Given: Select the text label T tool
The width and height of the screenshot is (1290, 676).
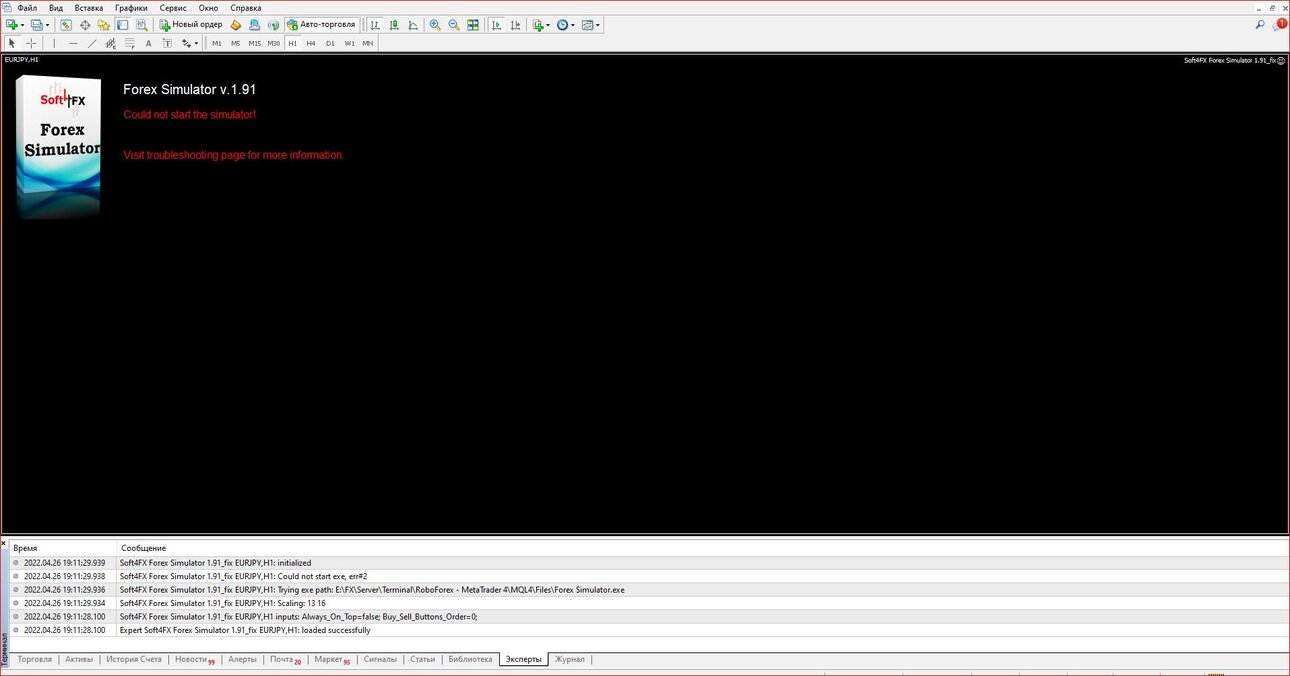Looking at the screenshot, I should [167, 43].
